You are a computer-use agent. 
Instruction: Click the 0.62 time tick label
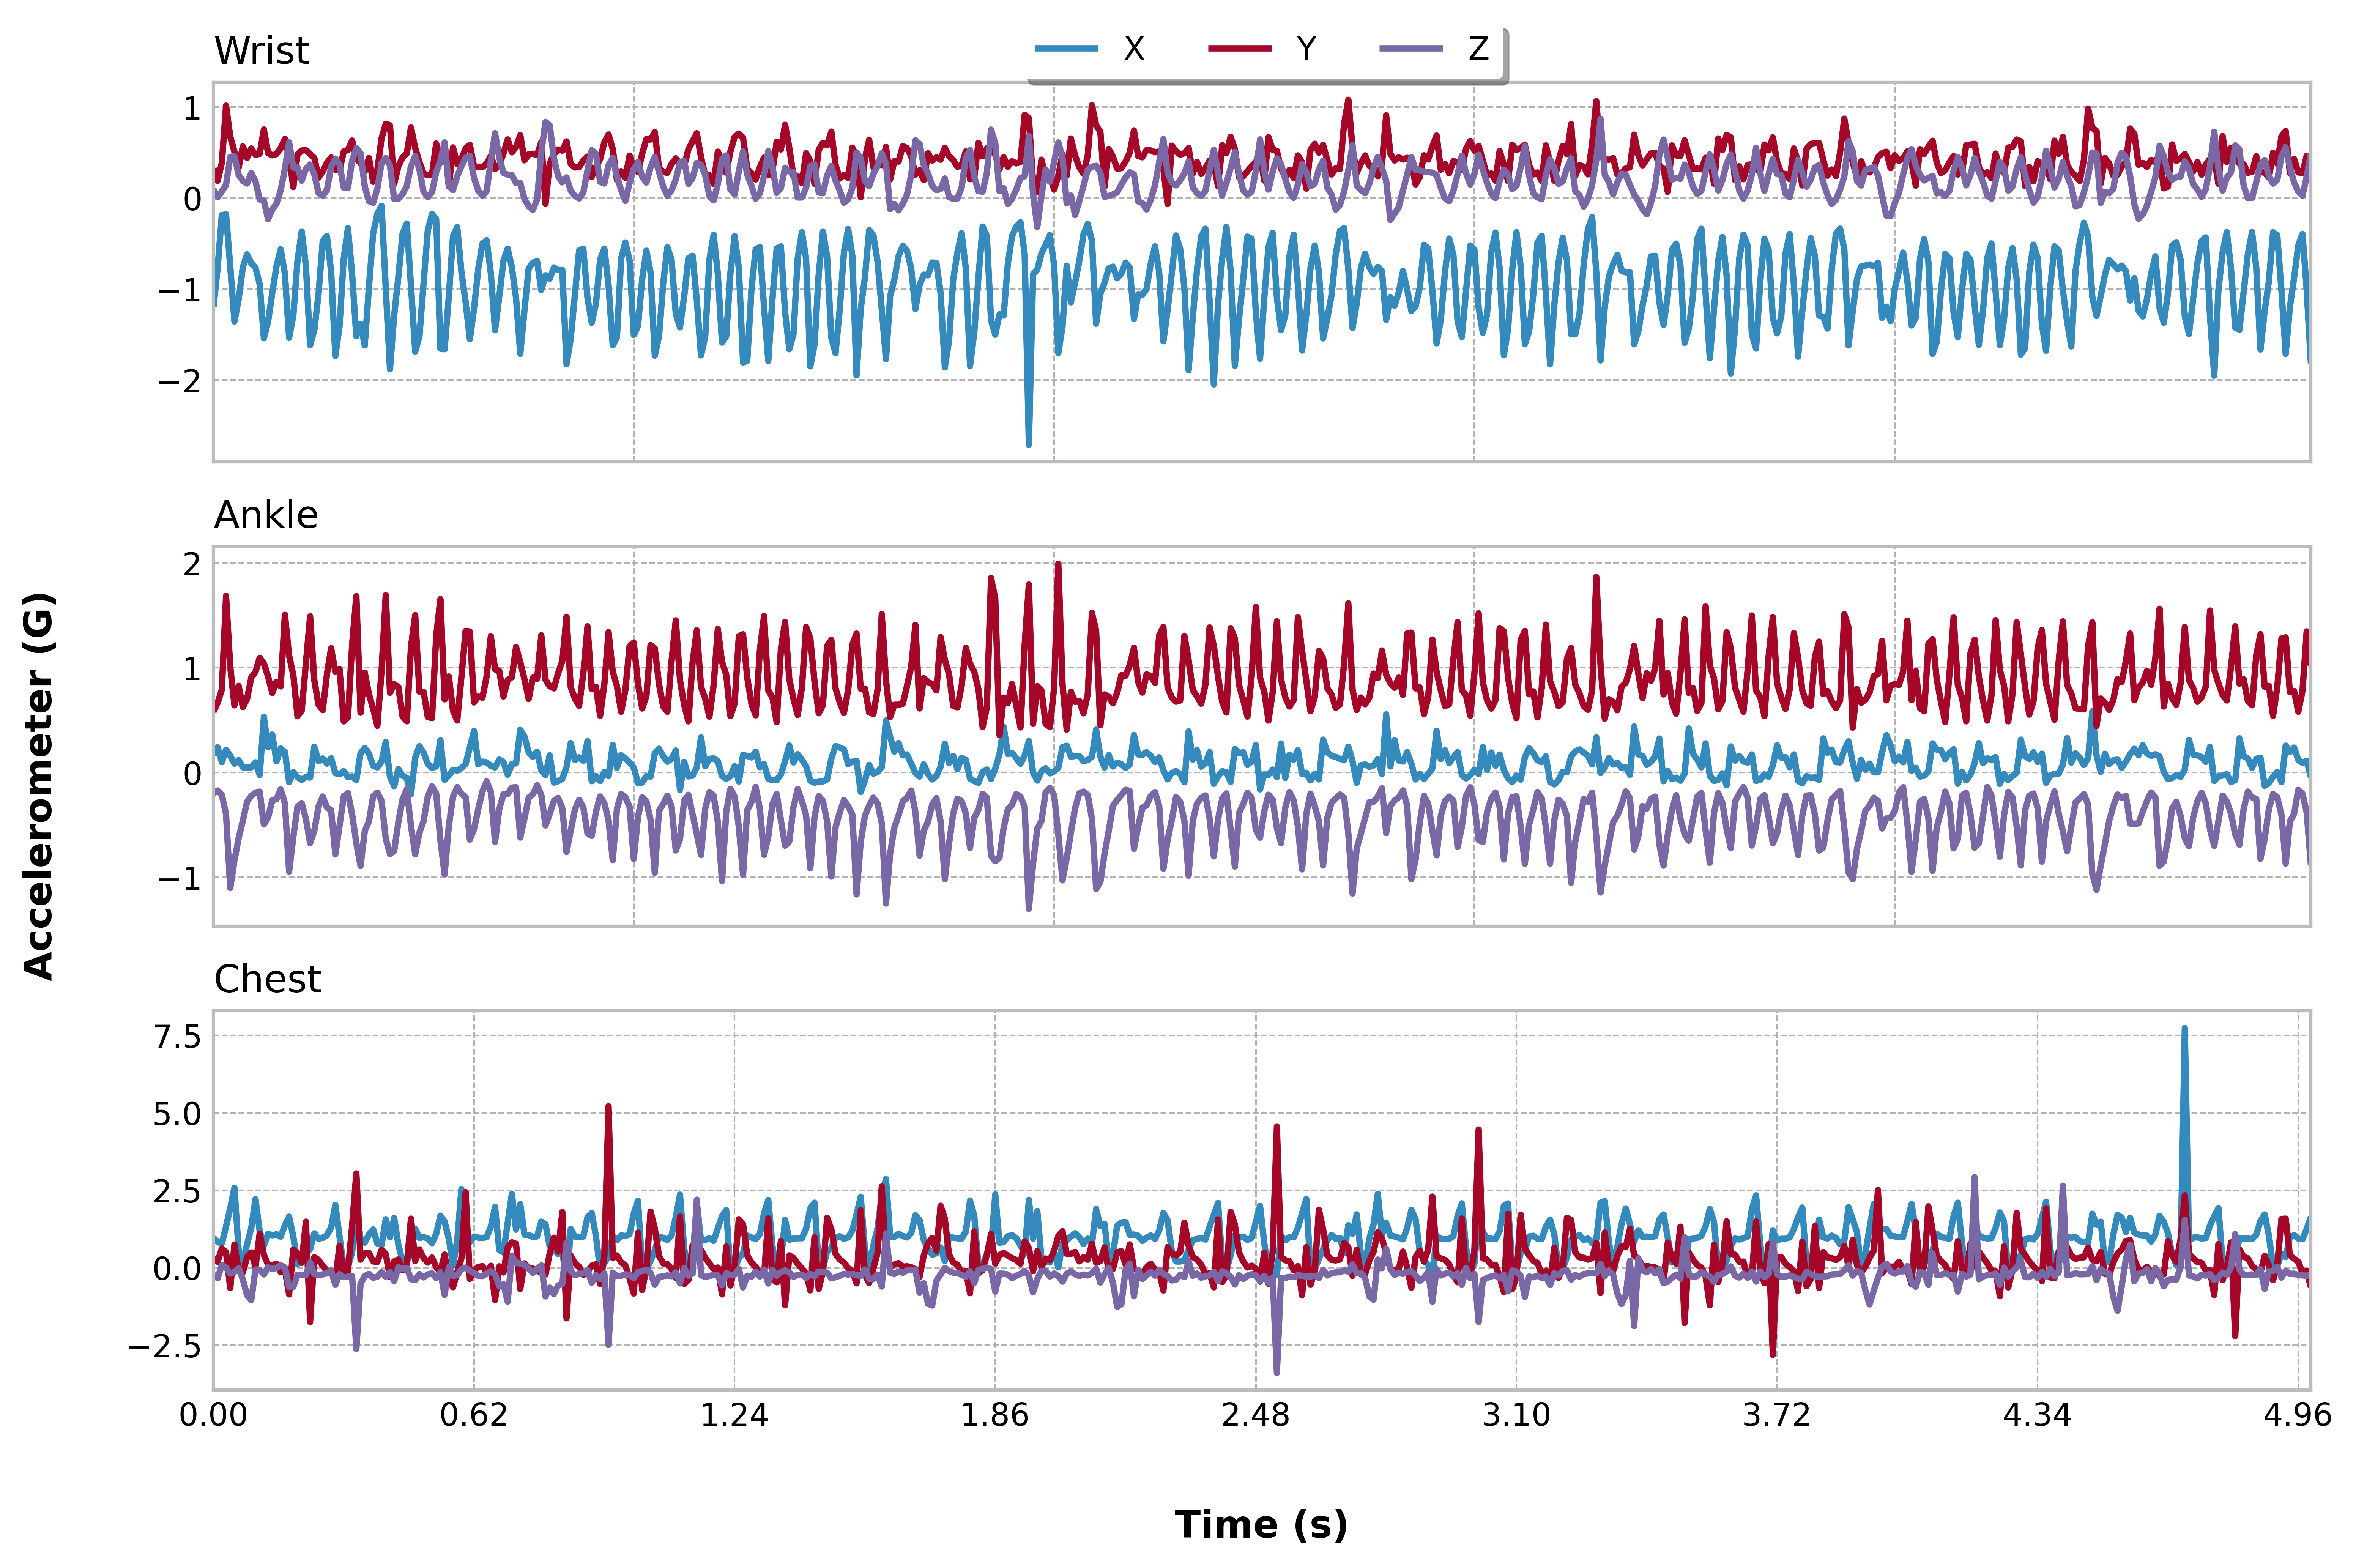point(474,1415)
